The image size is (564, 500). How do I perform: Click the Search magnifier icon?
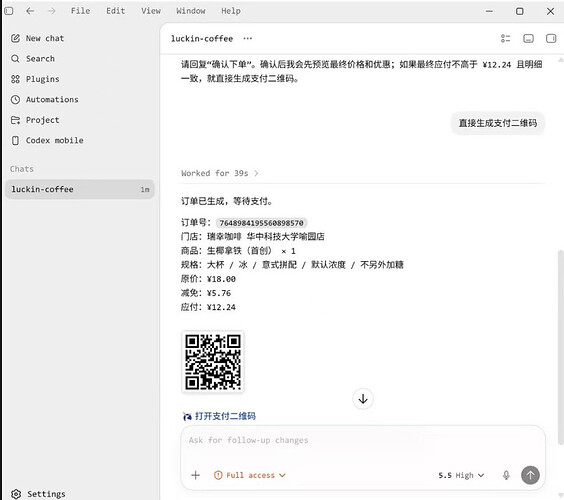pyautogui.click(x=15, y=59)
